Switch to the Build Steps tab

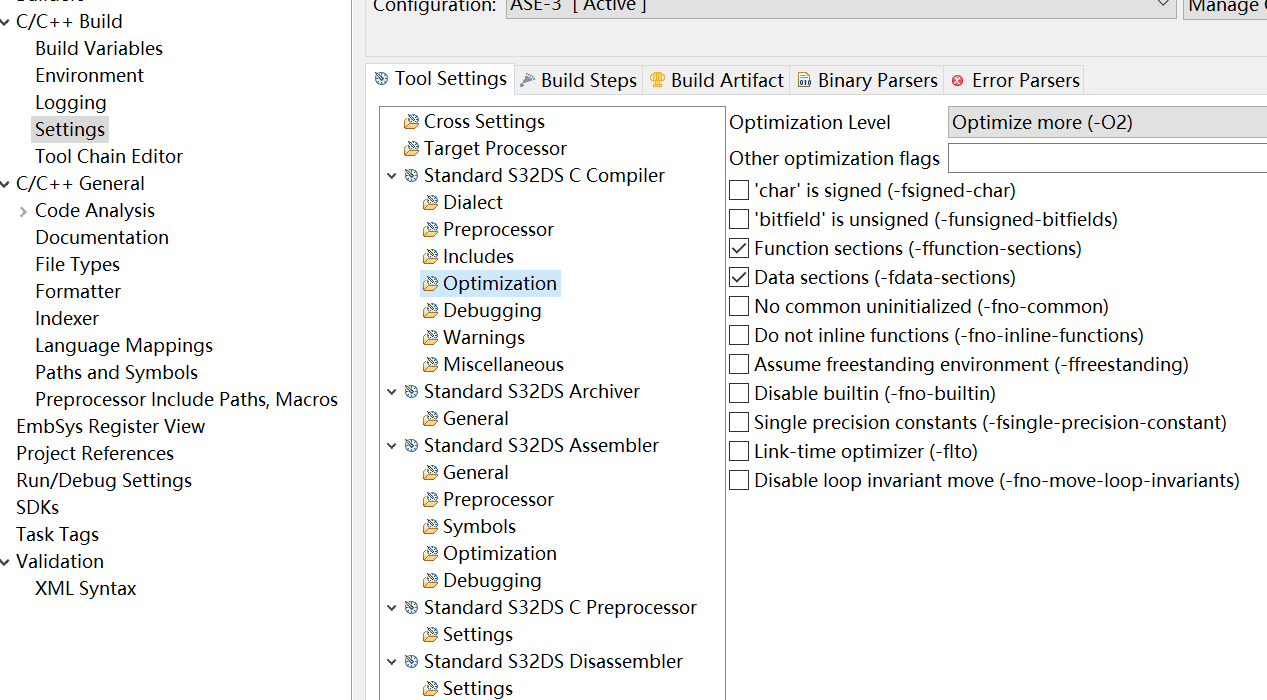click(578, 80)
